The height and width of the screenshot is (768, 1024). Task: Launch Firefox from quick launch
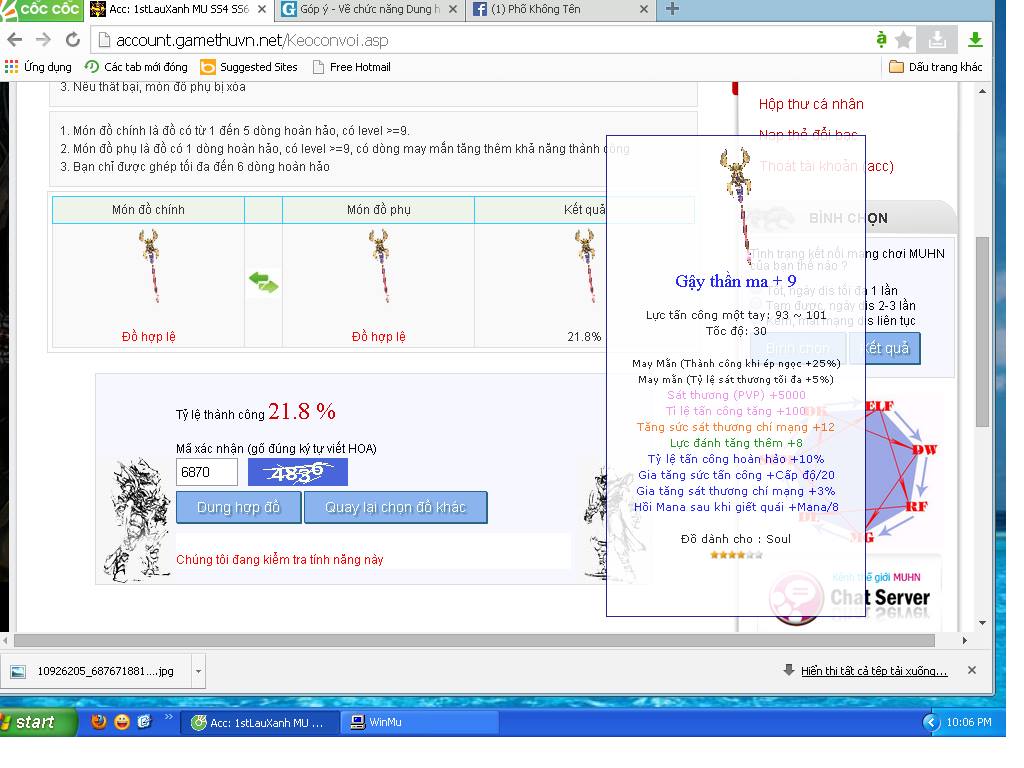tap(99, 722)
